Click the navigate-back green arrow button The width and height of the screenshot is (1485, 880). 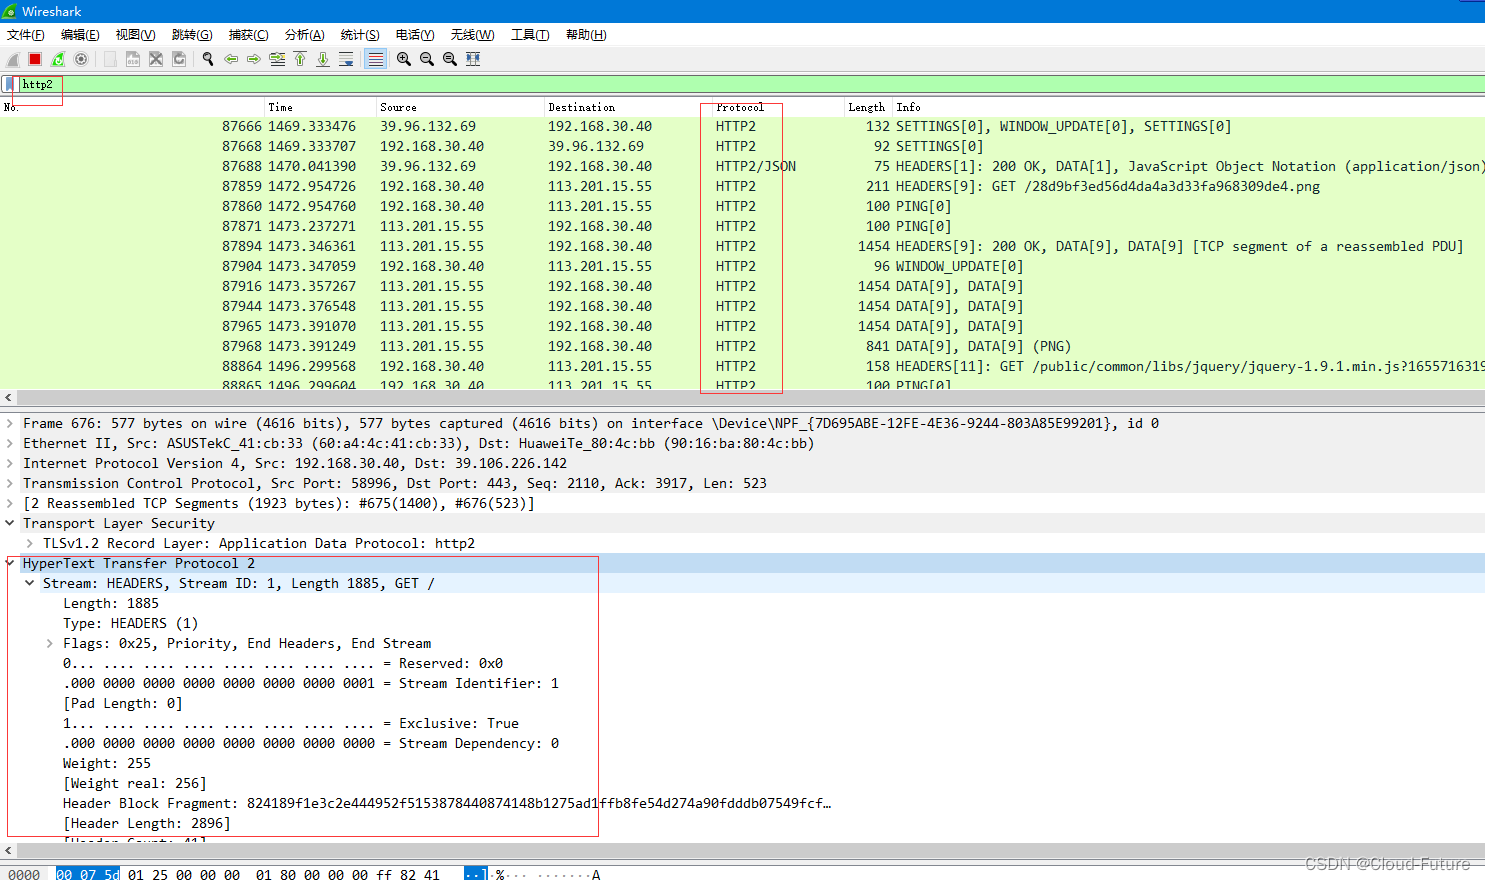point(231,59)
